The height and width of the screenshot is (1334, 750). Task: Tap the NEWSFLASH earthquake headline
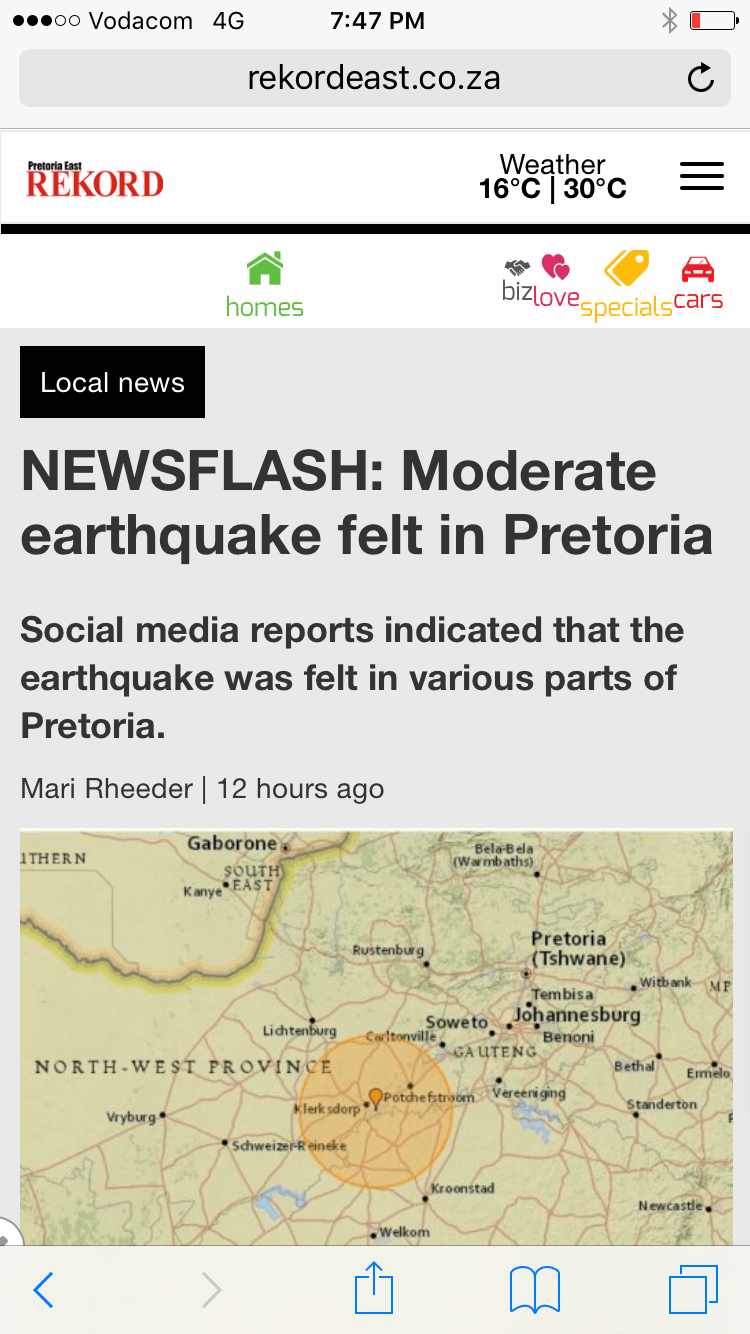coord(366,503)
